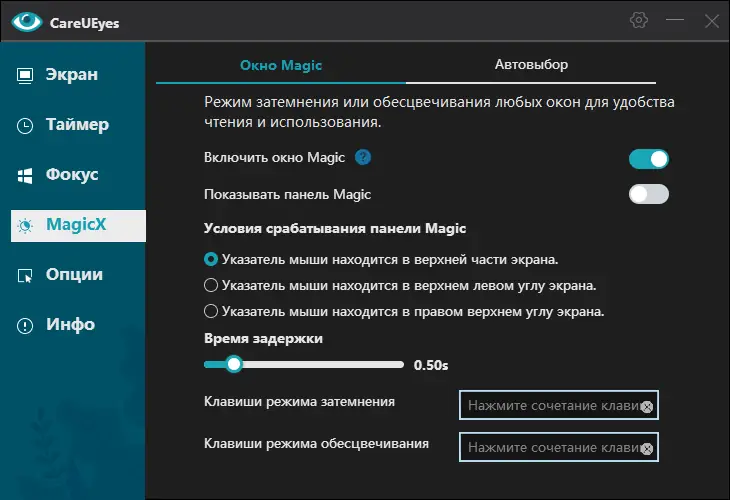Enable the Показывать панель Magic switch
The image size is (730, 500).
[648, 194]
